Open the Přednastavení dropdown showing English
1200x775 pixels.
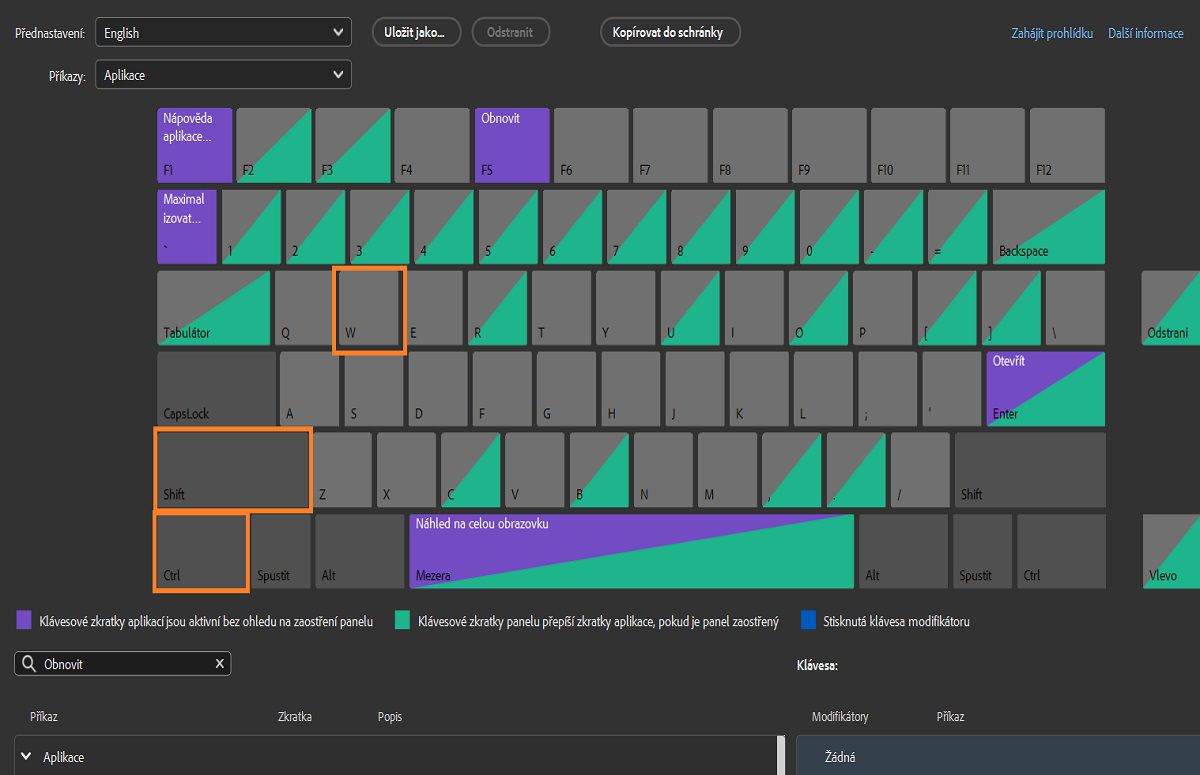click(x=223, y=32)
